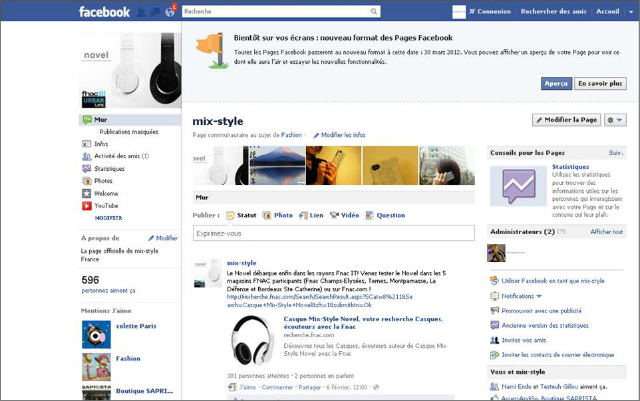This screenshot has height=401, width=640.
Task: Click the large Statistiques chart icon
Action: (x=518, y=186)
